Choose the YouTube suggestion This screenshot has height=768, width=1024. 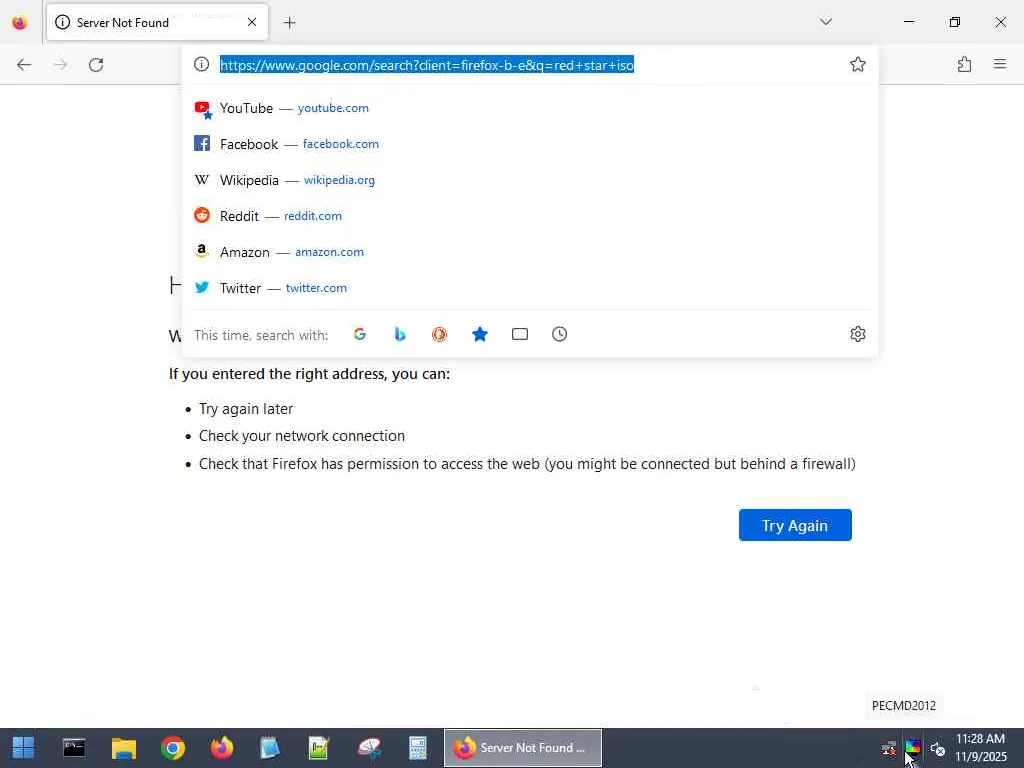pyautogui.click(x=530, y=108)
